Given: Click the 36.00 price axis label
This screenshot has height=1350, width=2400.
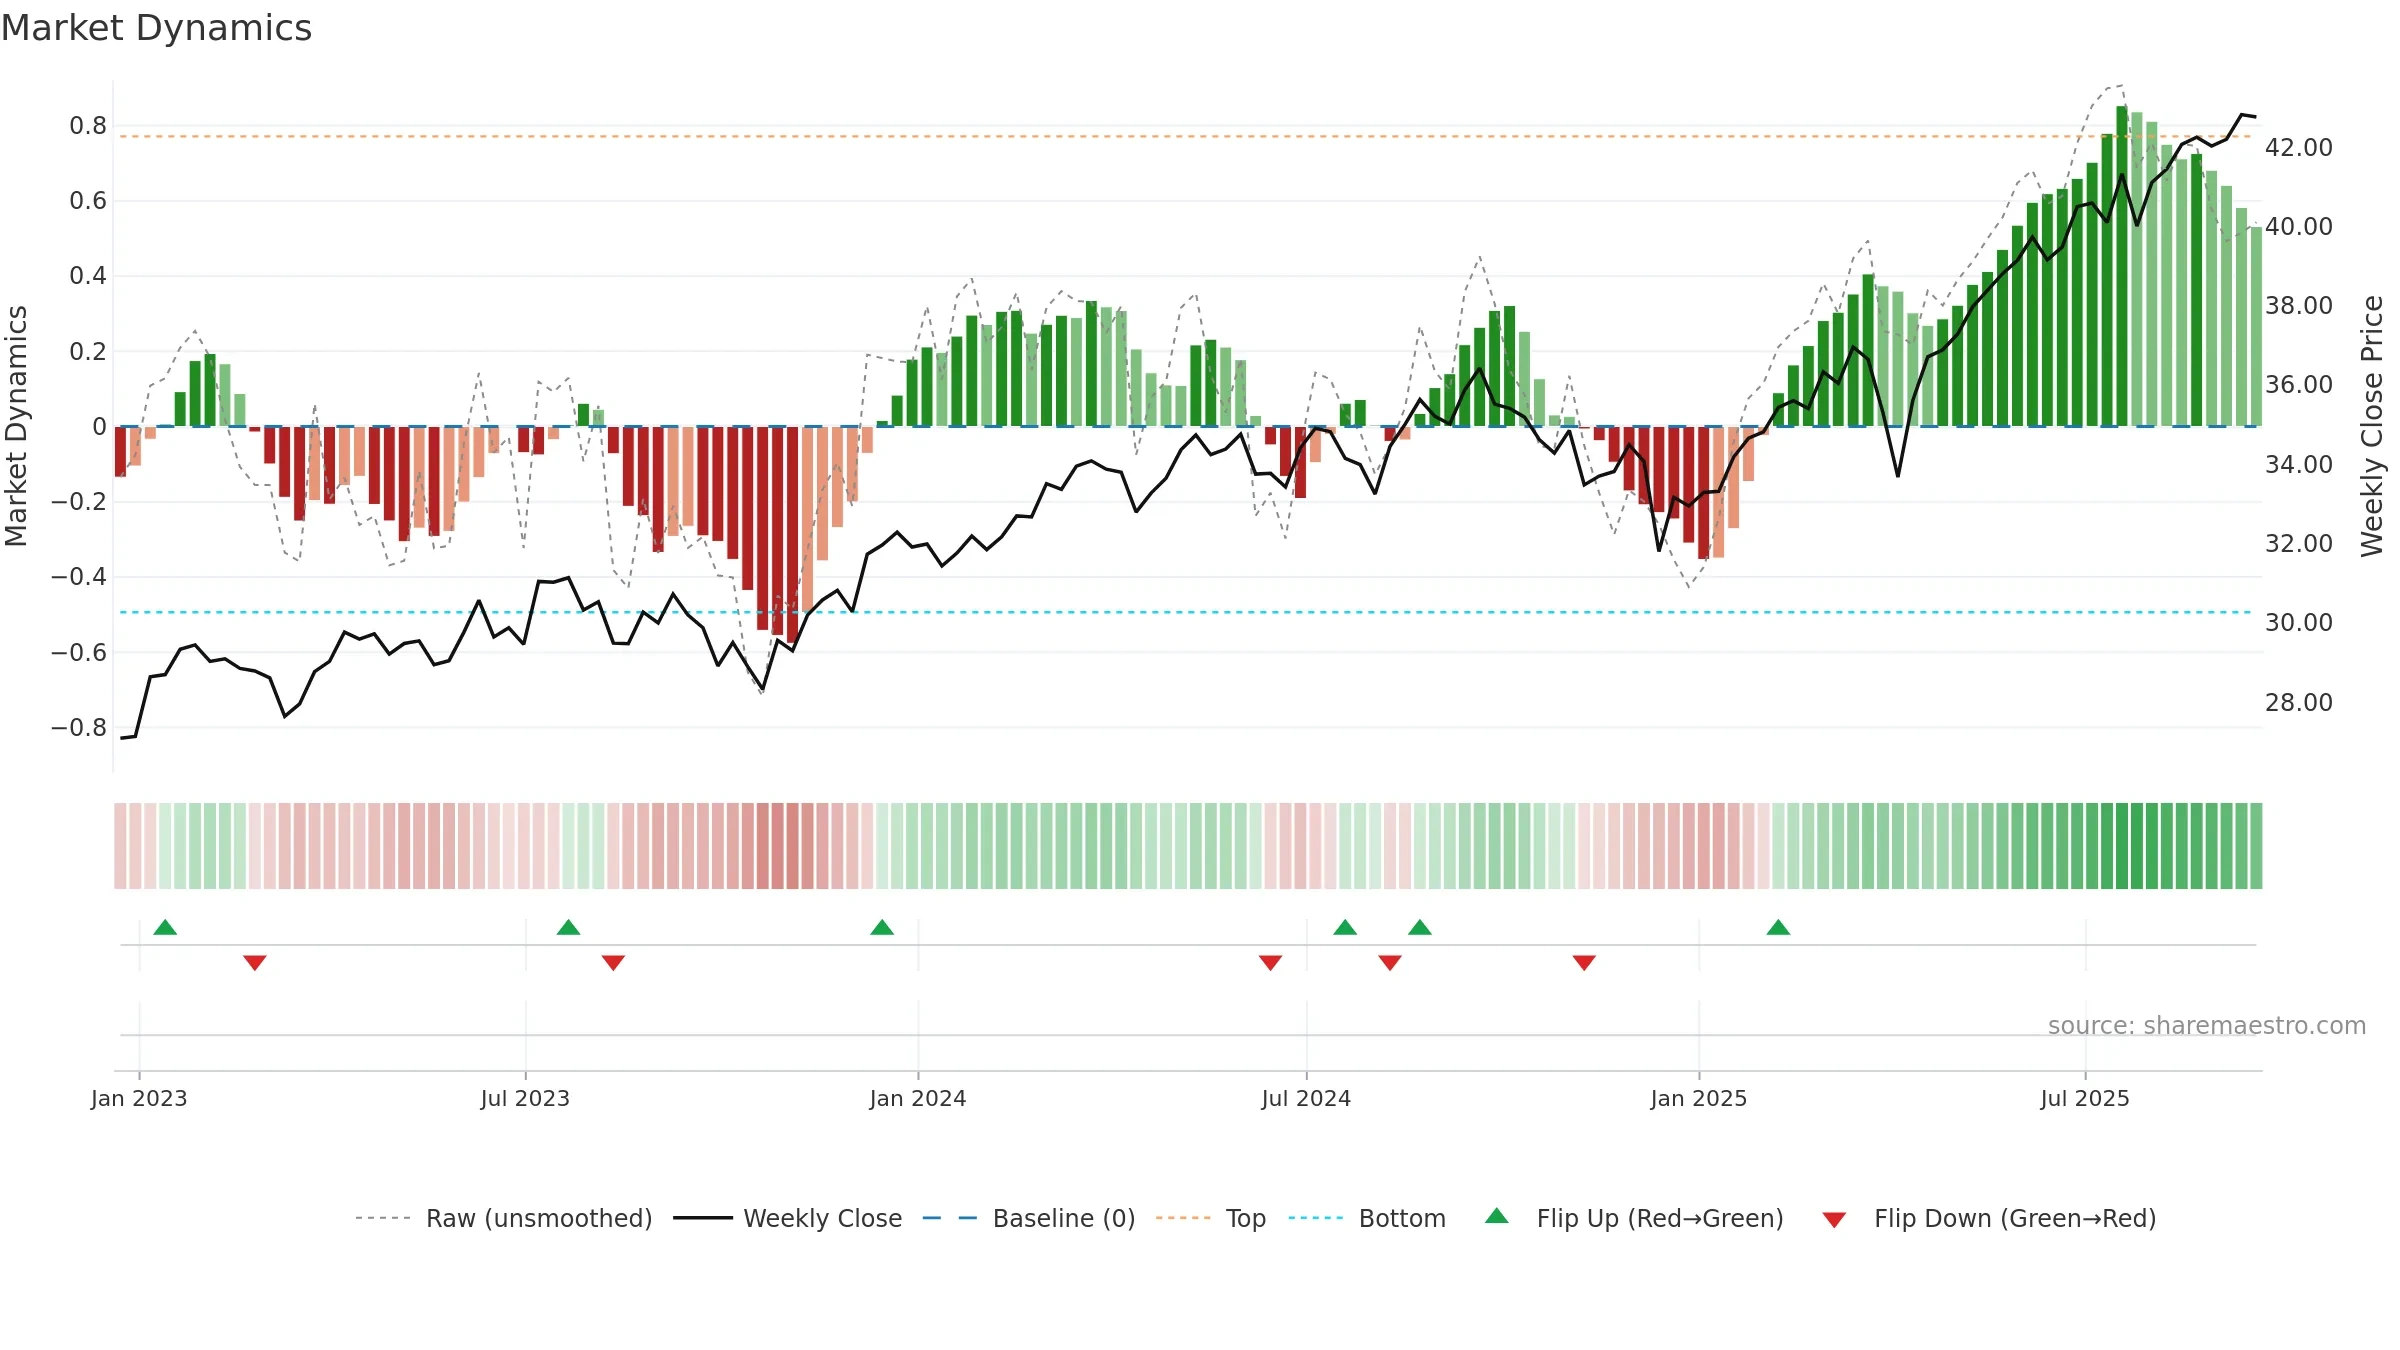Looking at the screenshot, I should (x=2299, y=384).
